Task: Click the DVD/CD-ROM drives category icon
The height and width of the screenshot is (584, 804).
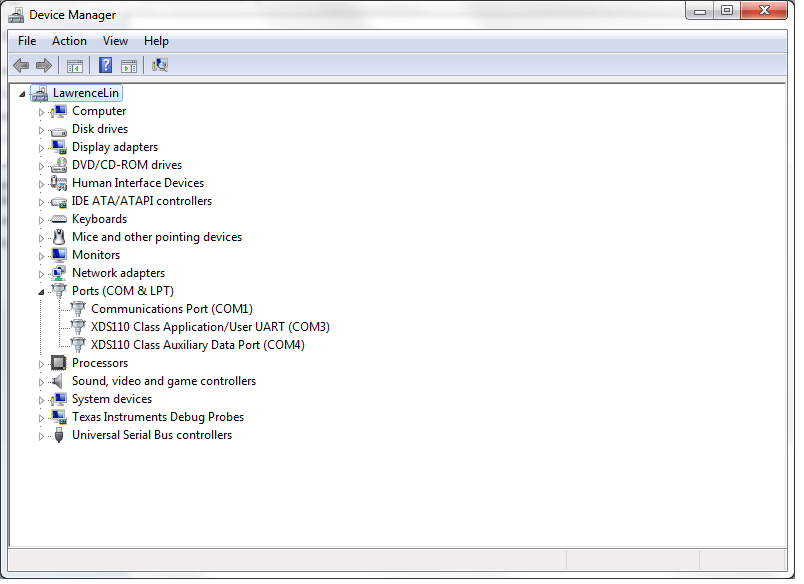Action: (x=59, y=166)
